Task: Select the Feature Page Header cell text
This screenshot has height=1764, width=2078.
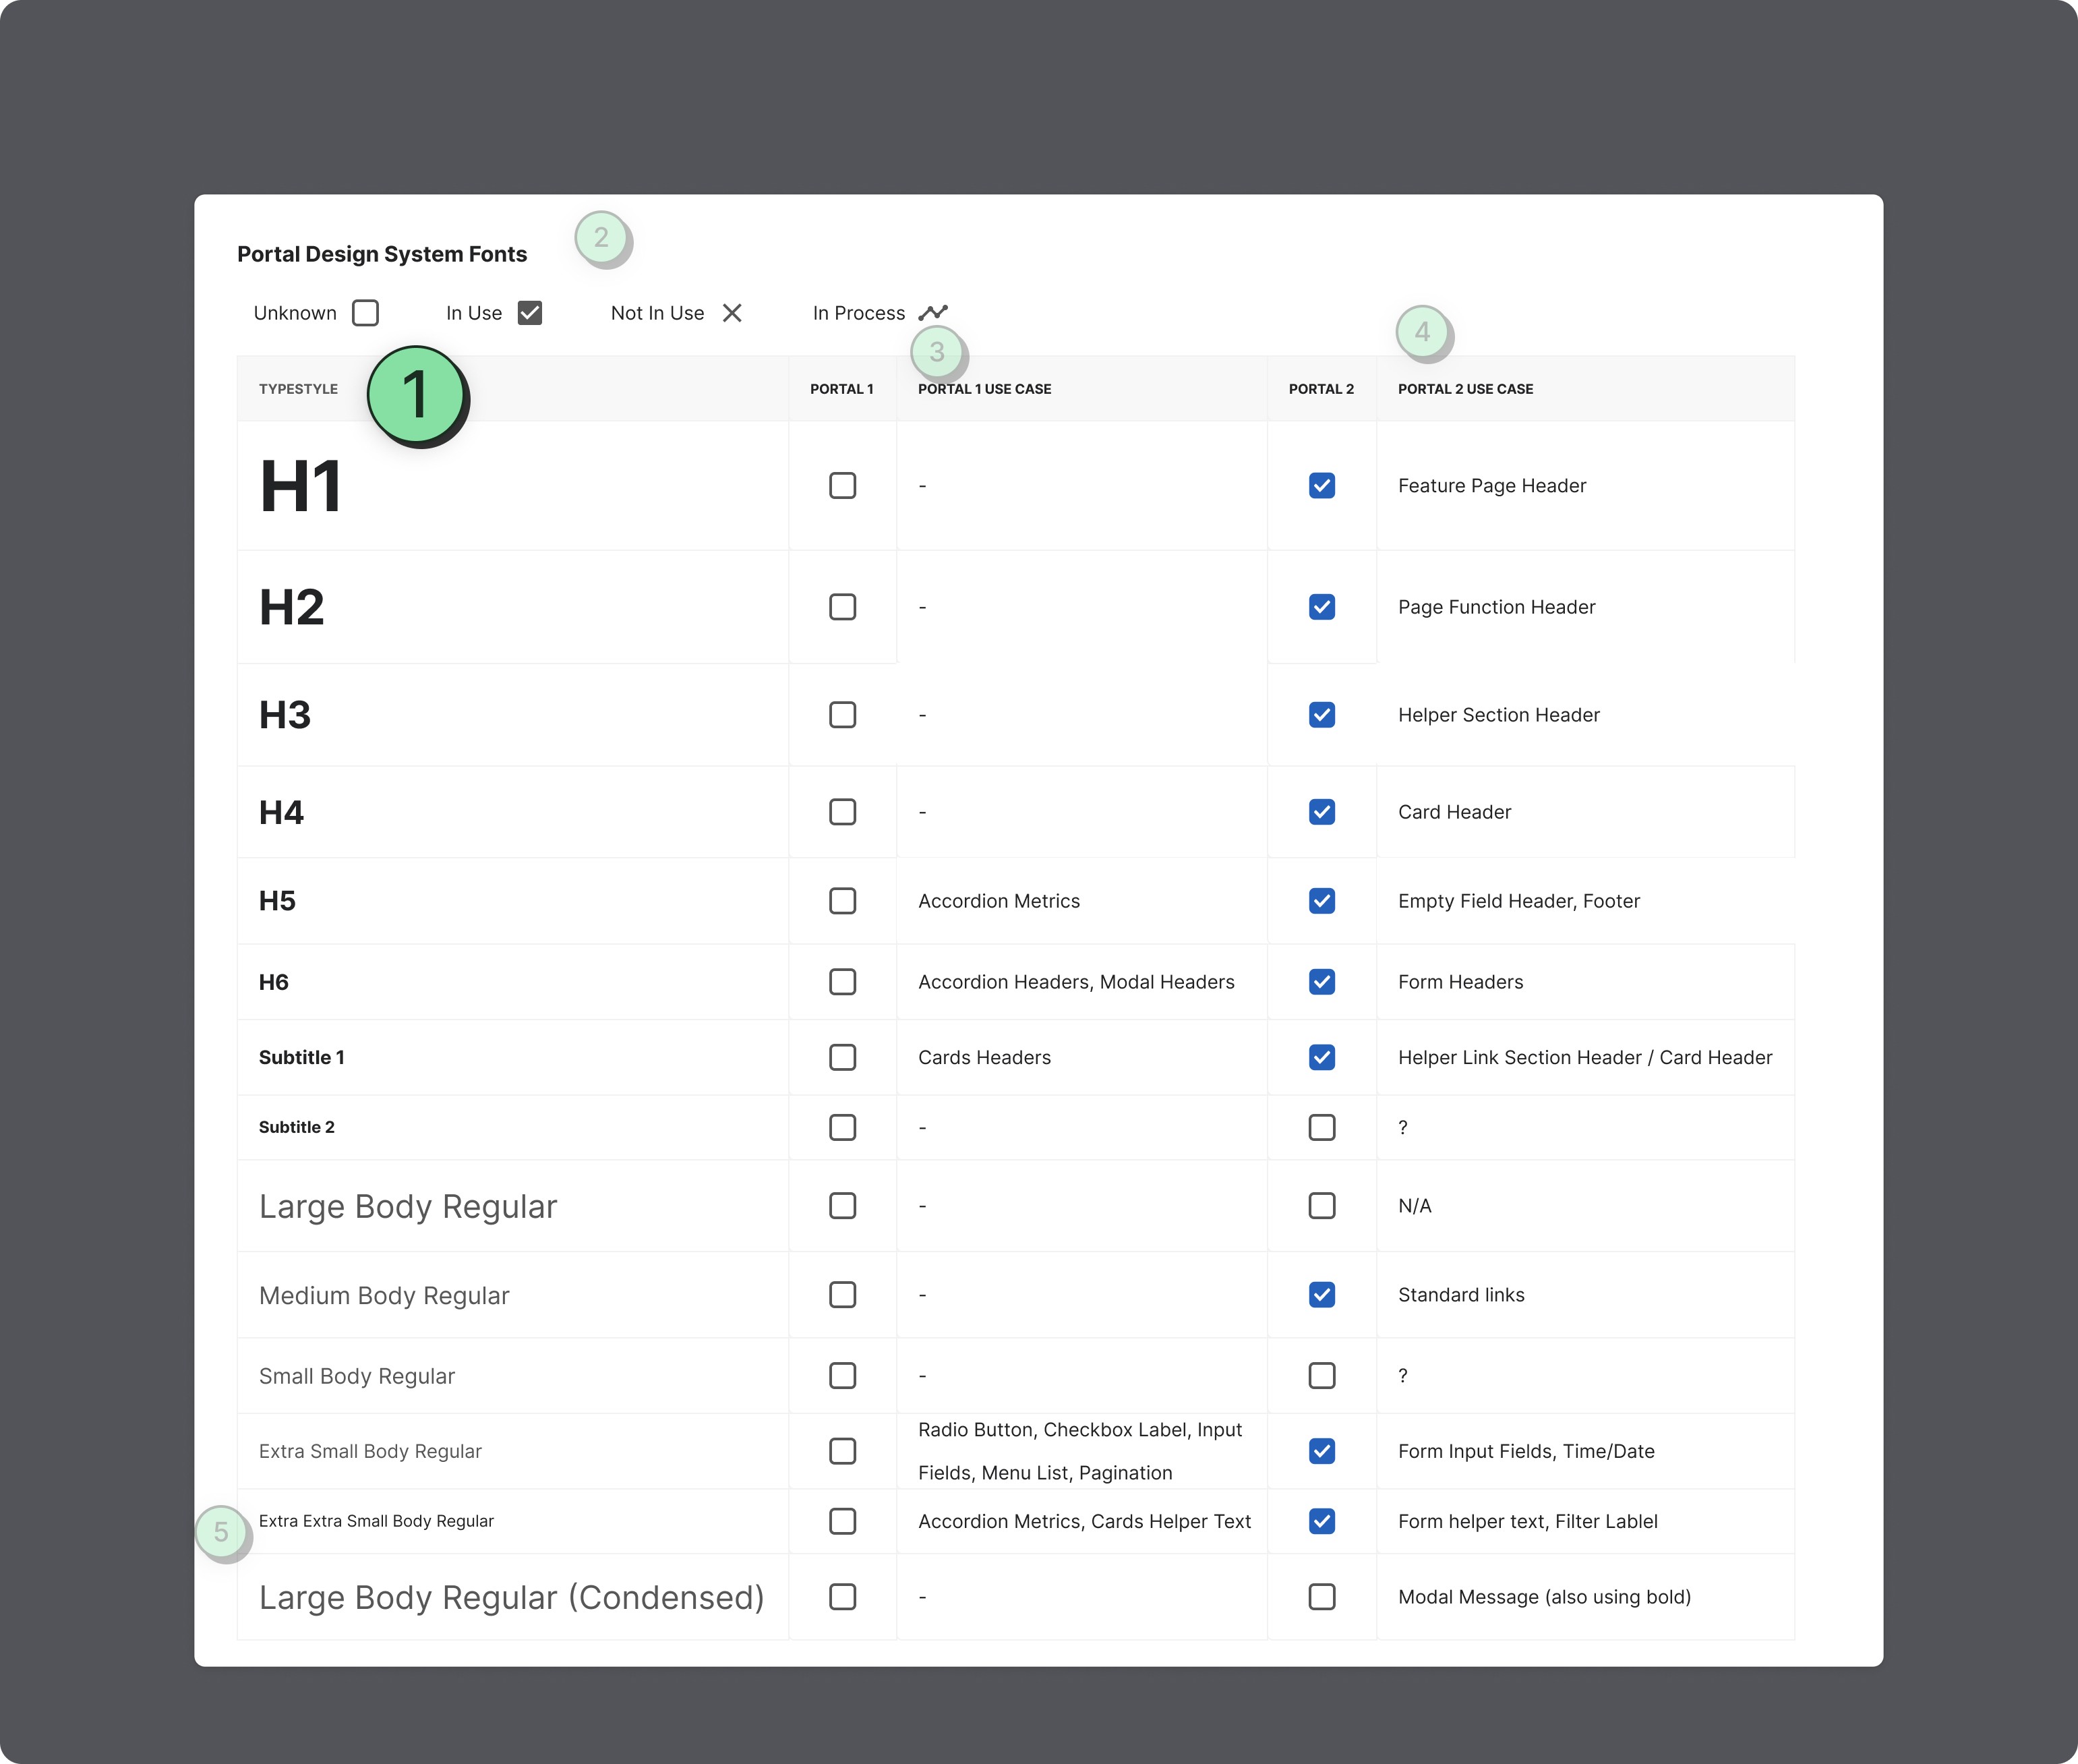Action: click(1491, 486)
